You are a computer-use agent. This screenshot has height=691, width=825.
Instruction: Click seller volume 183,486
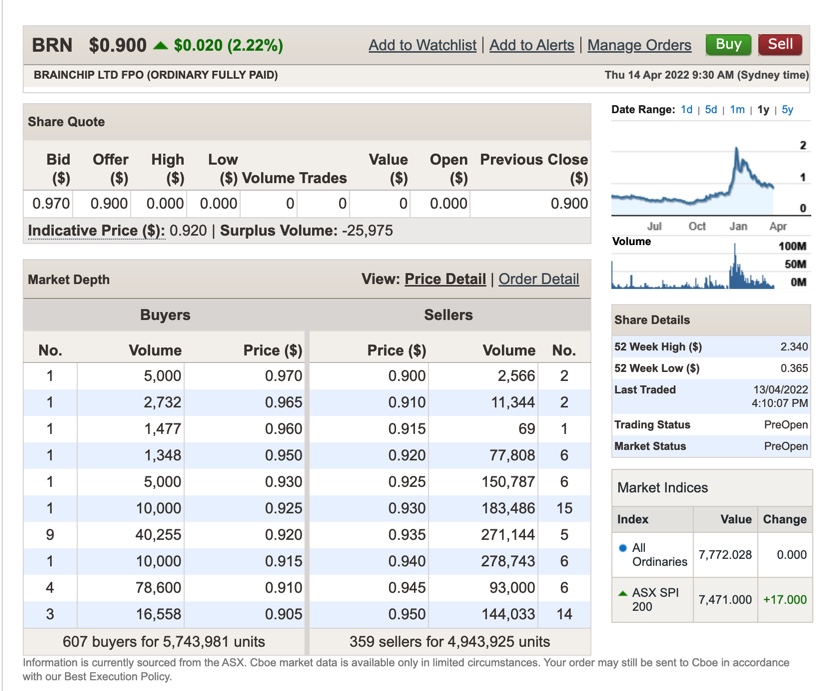pos(508,508)
